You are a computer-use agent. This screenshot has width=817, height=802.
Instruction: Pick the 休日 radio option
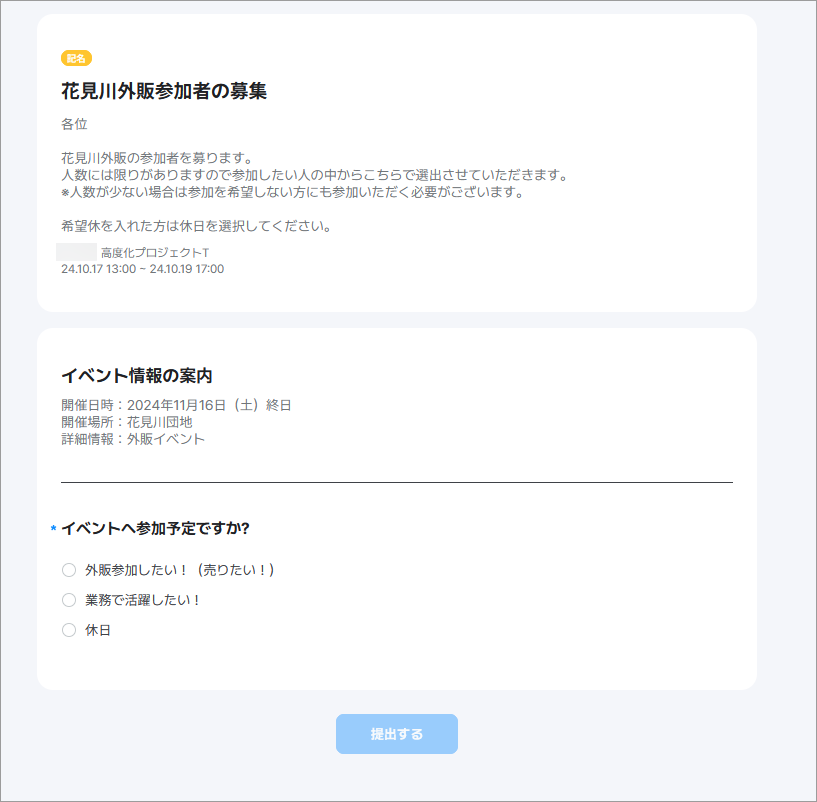(x=69, y=630)
